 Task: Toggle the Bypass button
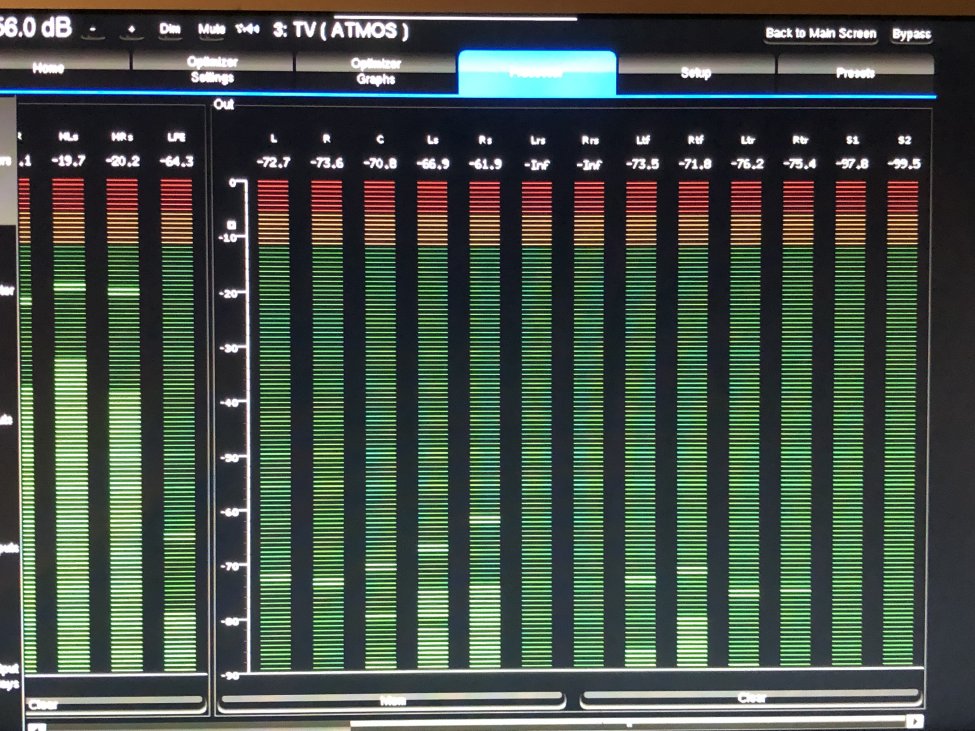pos(911,34)
